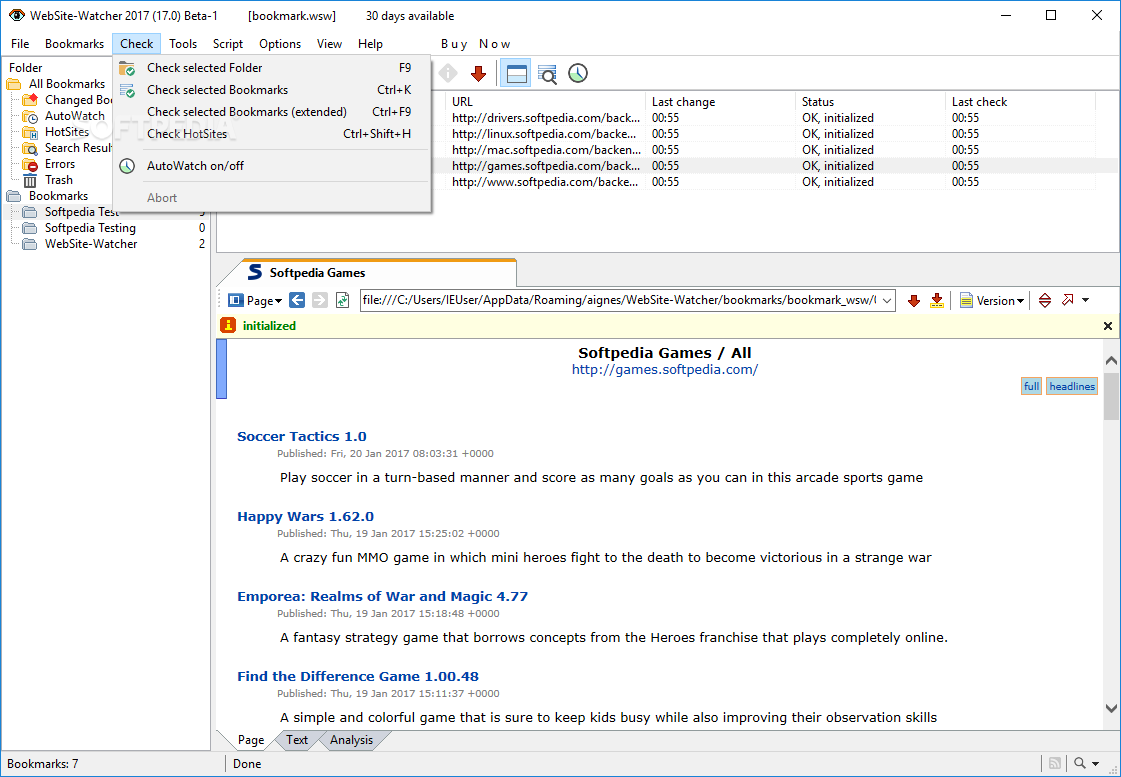Click the red up/down triangles icon
The height and width of the screenshot is (777, 1121).
(1045, 300)
